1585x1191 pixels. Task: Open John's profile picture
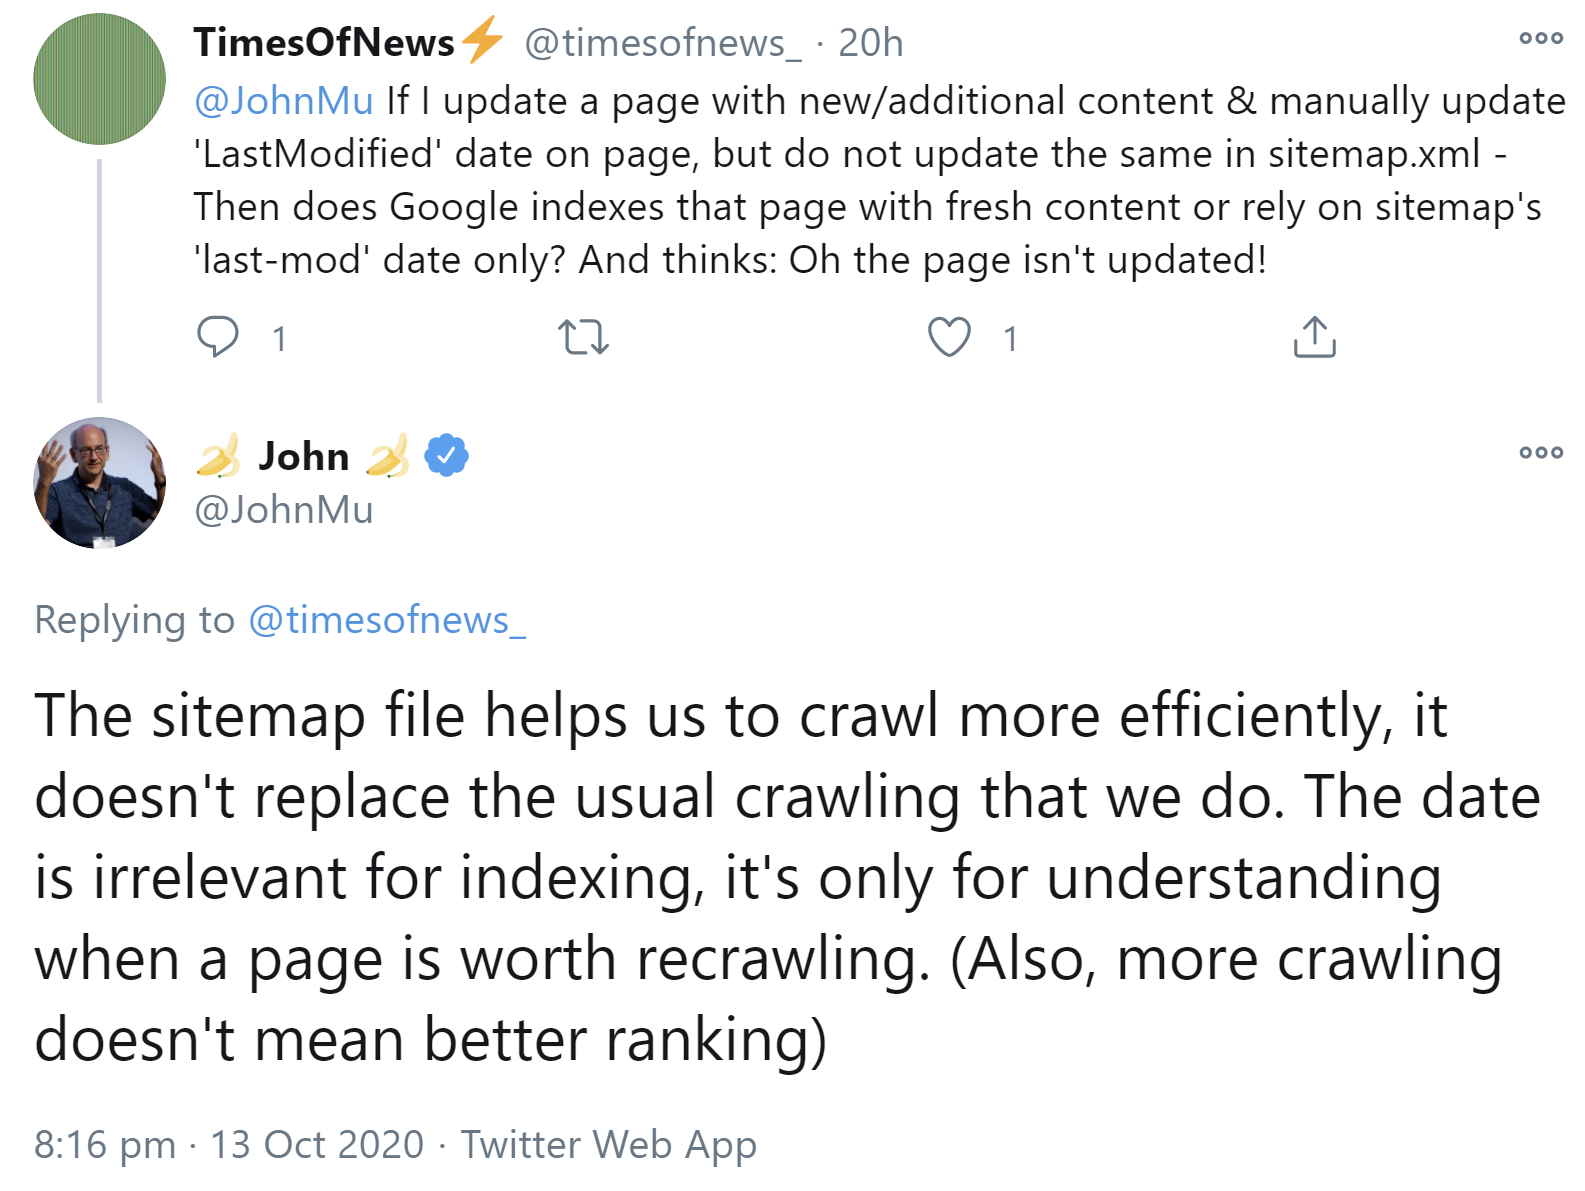98,485
